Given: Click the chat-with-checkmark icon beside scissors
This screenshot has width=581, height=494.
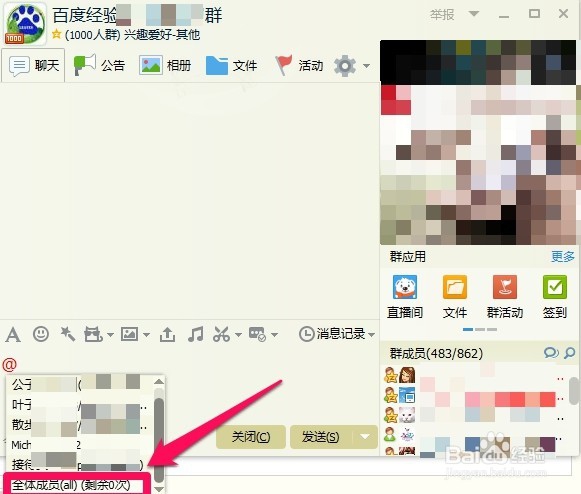Looking at the screenshot, I should [x=258, y=334].
